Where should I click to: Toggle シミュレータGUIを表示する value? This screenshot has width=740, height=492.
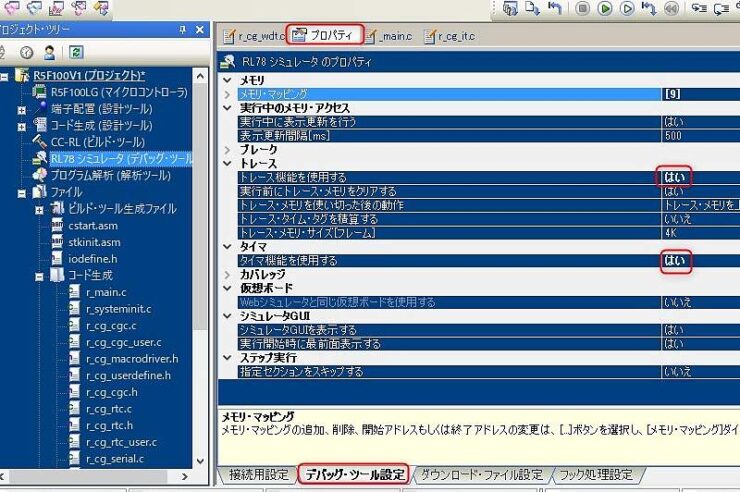tap(675, 329)
